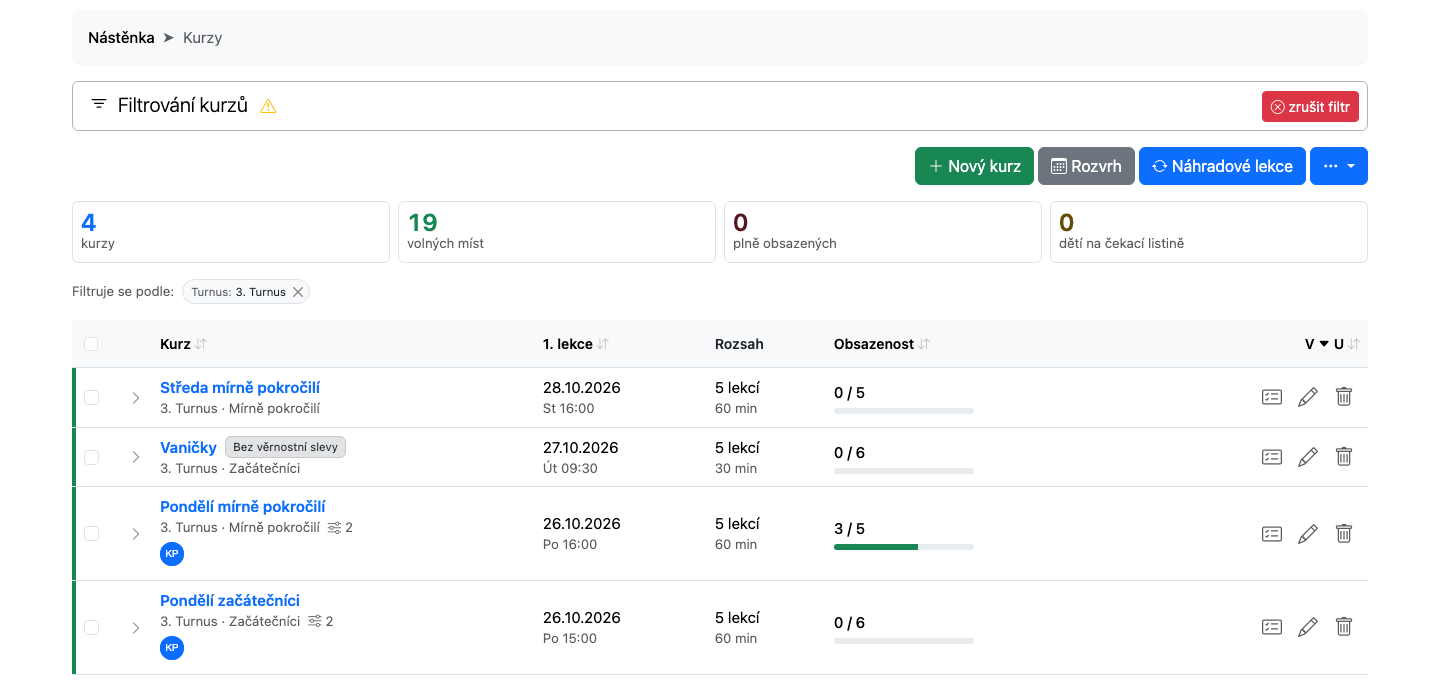Image resolution: width=1440 pixels, height=685 pixels.
Task: Edit the Pondělí mírně pokročilí course
Action: (x=1307, y=534)
